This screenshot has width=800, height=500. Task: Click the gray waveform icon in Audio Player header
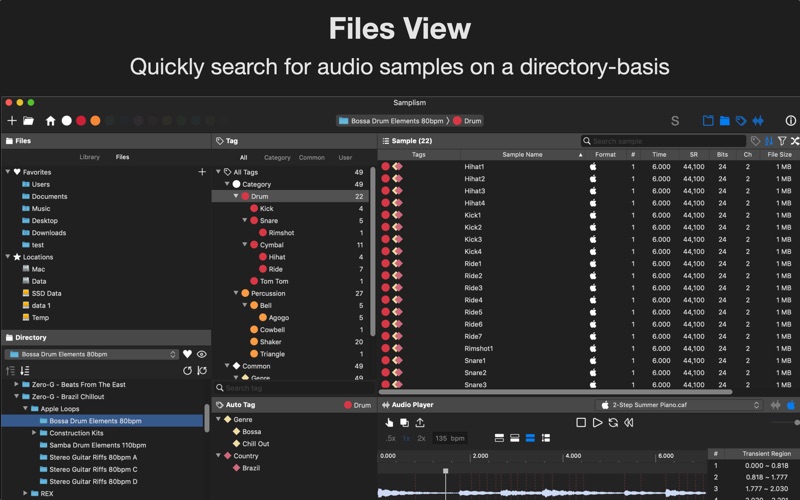776,405
